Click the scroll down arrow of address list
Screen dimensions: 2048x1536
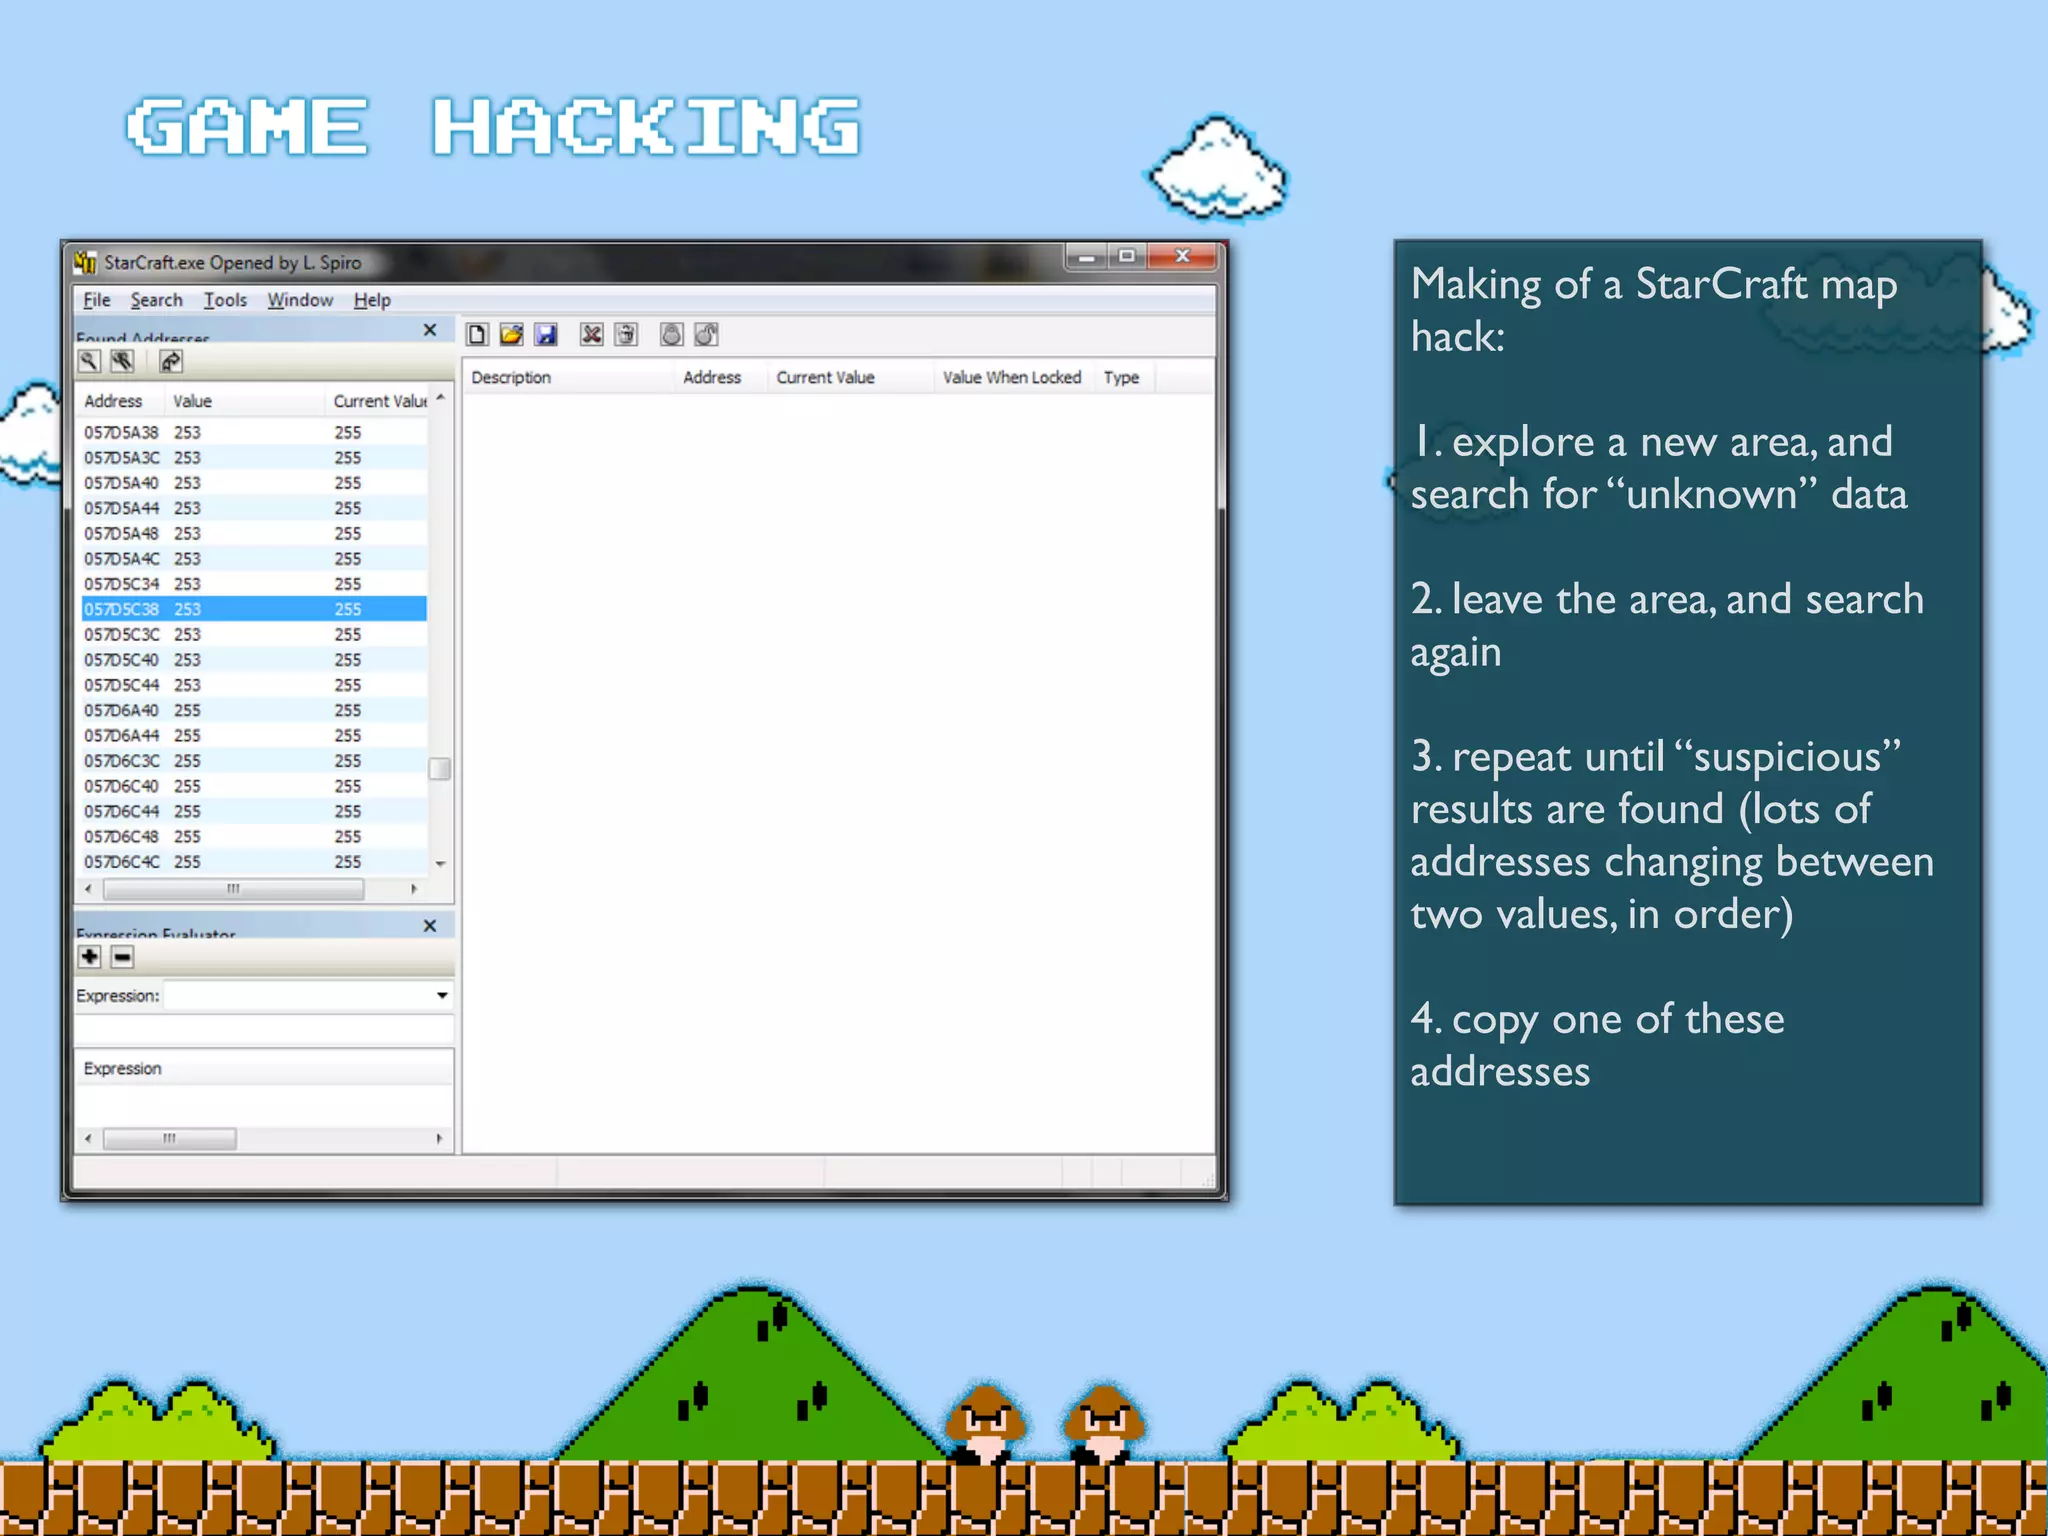[x=440, y=863]
